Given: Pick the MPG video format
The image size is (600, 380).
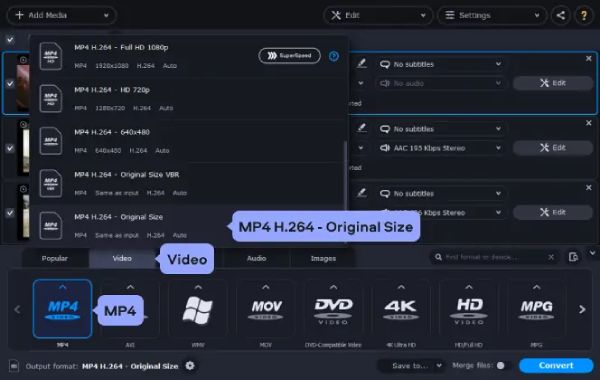Looking at the screenshot, I should [x=536, y=309].
